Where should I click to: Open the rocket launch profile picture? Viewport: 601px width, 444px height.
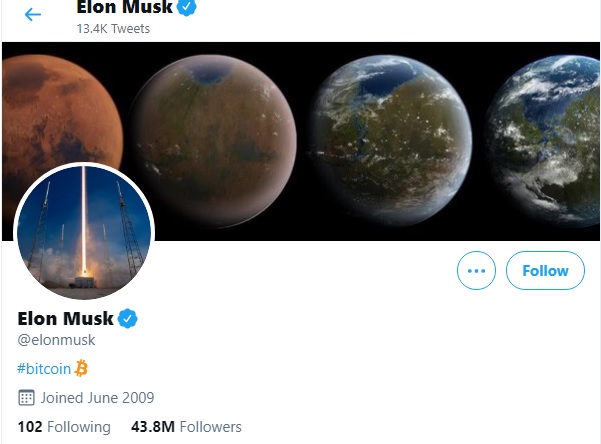[x=84, y=232]
